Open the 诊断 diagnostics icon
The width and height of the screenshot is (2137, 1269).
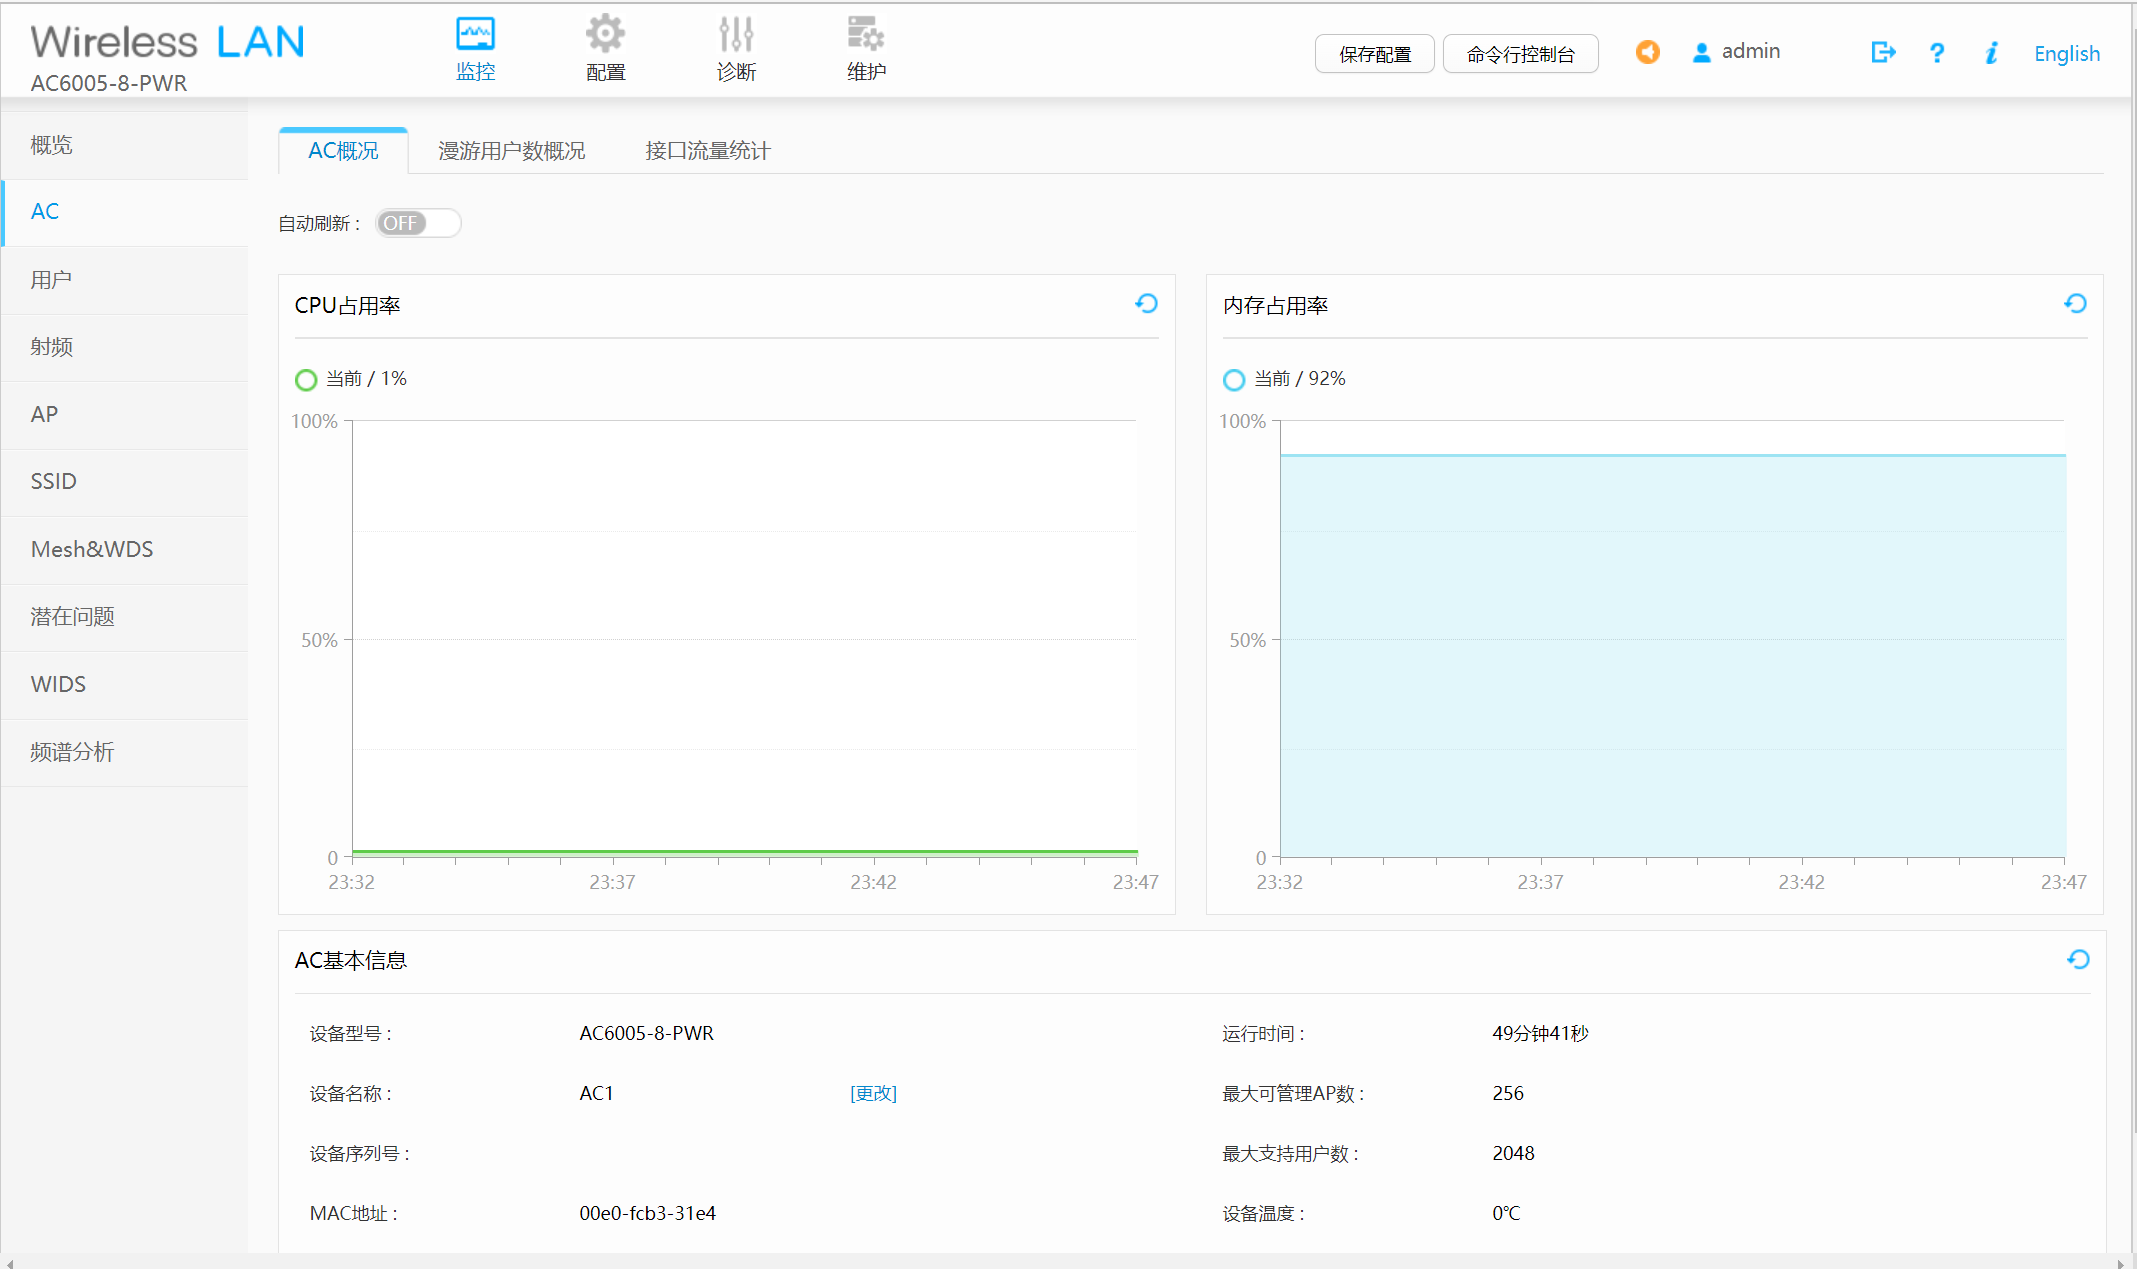(736, 33)
